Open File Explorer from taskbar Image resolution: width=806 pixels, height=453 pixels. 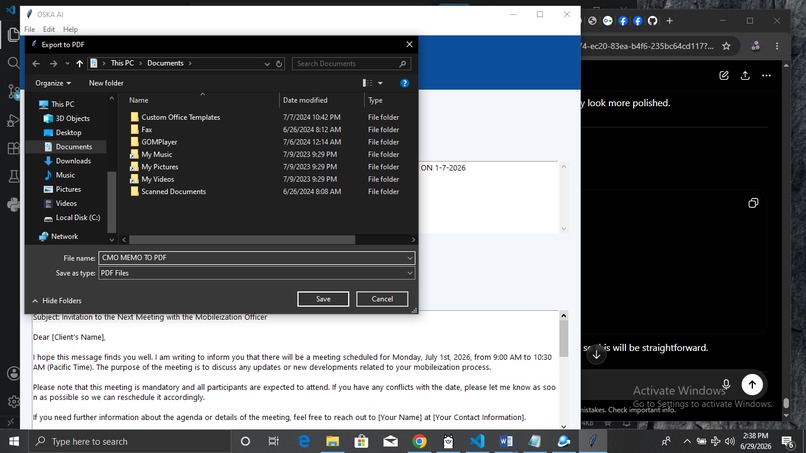[333, 441]
